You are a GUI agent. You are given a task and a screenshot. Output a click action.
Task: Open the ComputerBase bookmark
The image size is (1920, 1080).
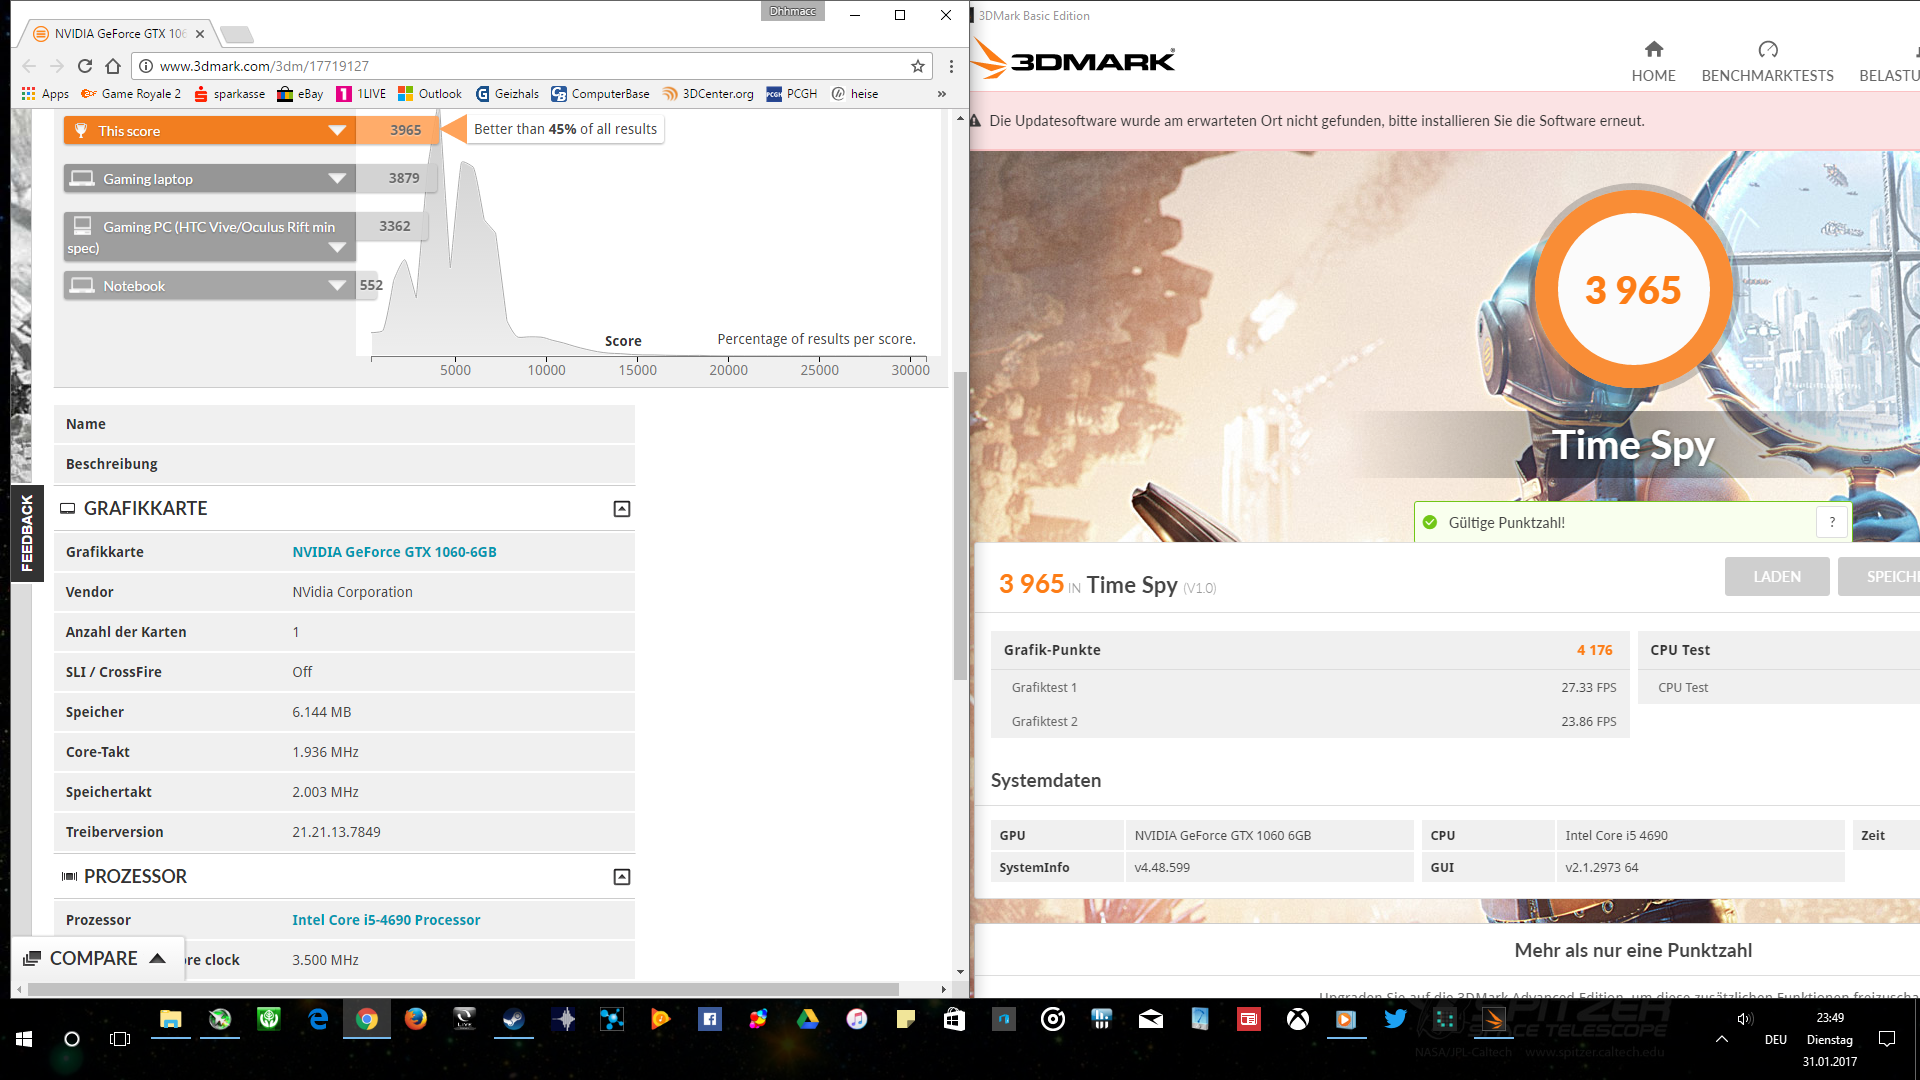[600, 94]
